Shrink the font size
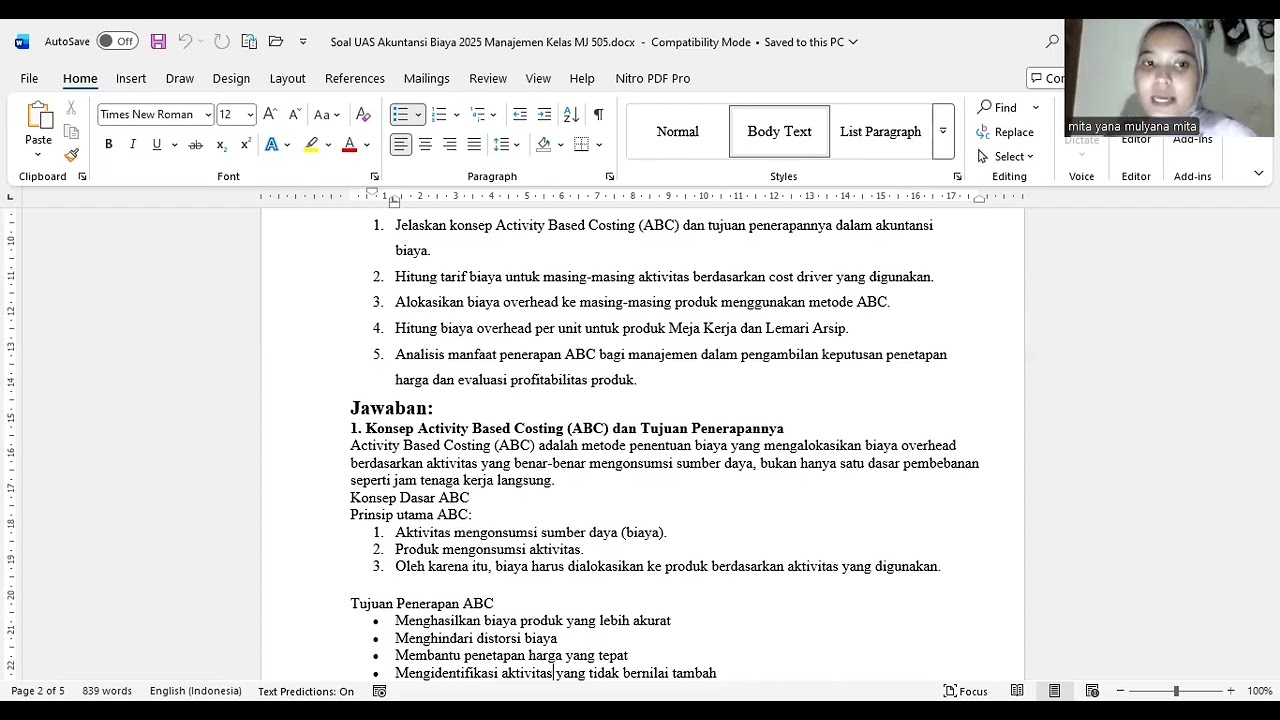Image resolution: width=1280 pixels, height=720 pixels. 294,115
